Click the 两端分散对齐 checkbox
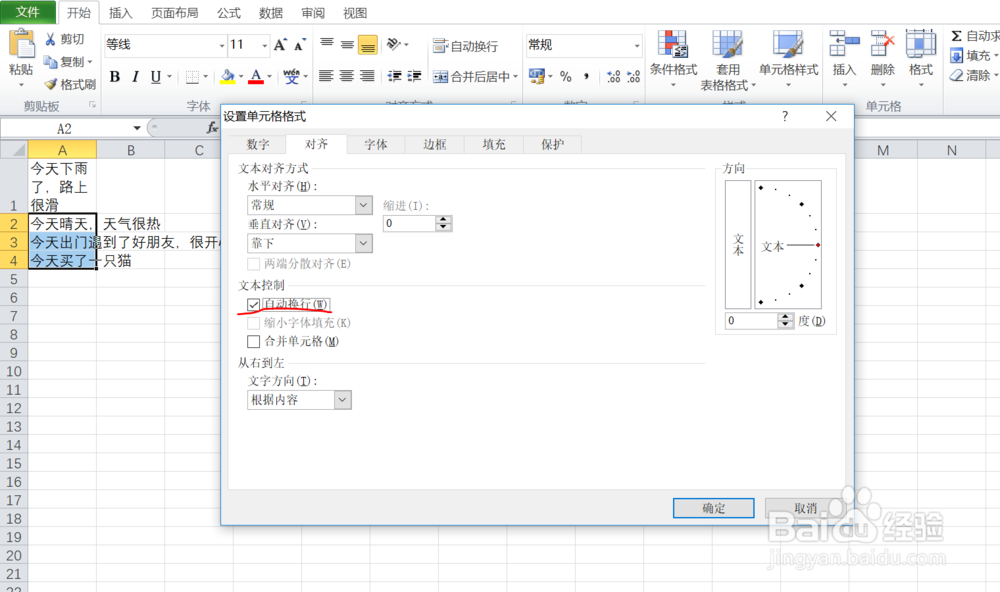 point(253,263)
